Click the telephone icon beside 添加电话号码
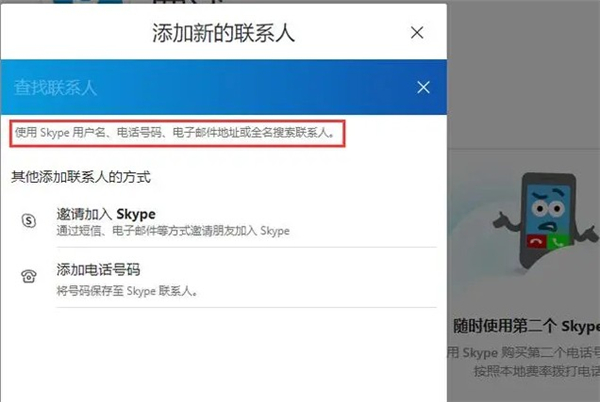This screenshot has width=600, height=402. pos(29,276)
